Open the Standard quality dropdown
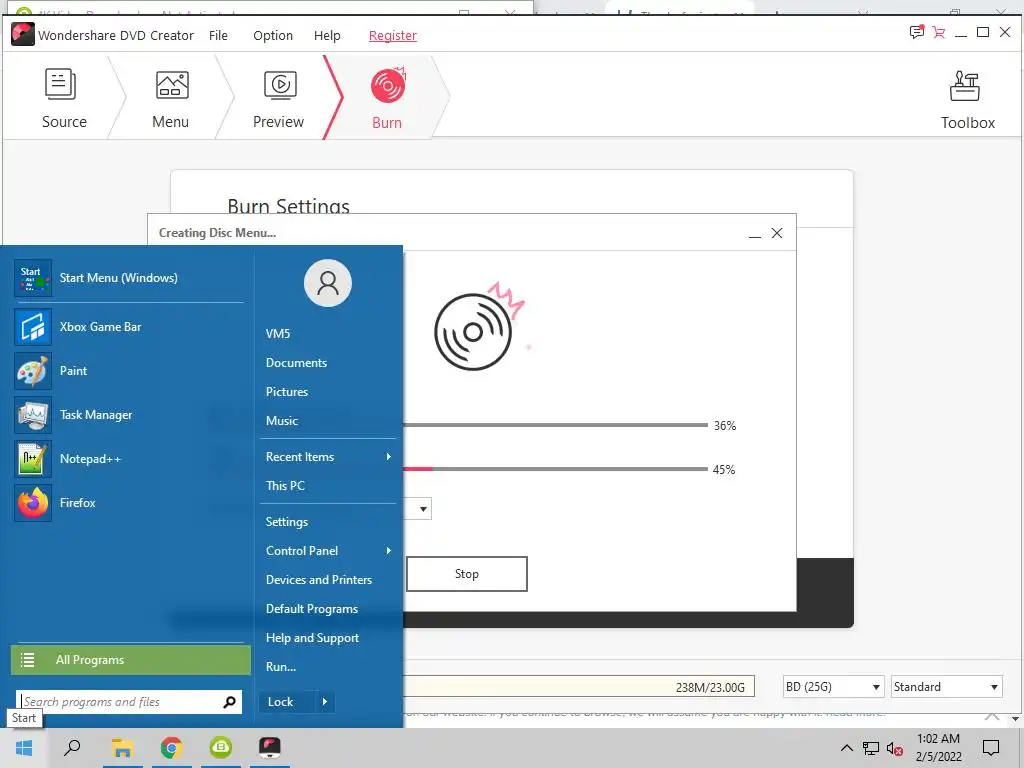 (946, 686)
